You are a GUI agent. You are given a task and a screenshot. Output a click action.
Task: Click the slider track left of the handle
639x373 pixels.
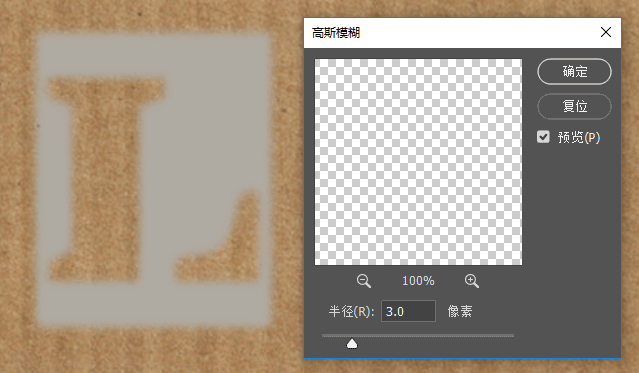[334, 335]
